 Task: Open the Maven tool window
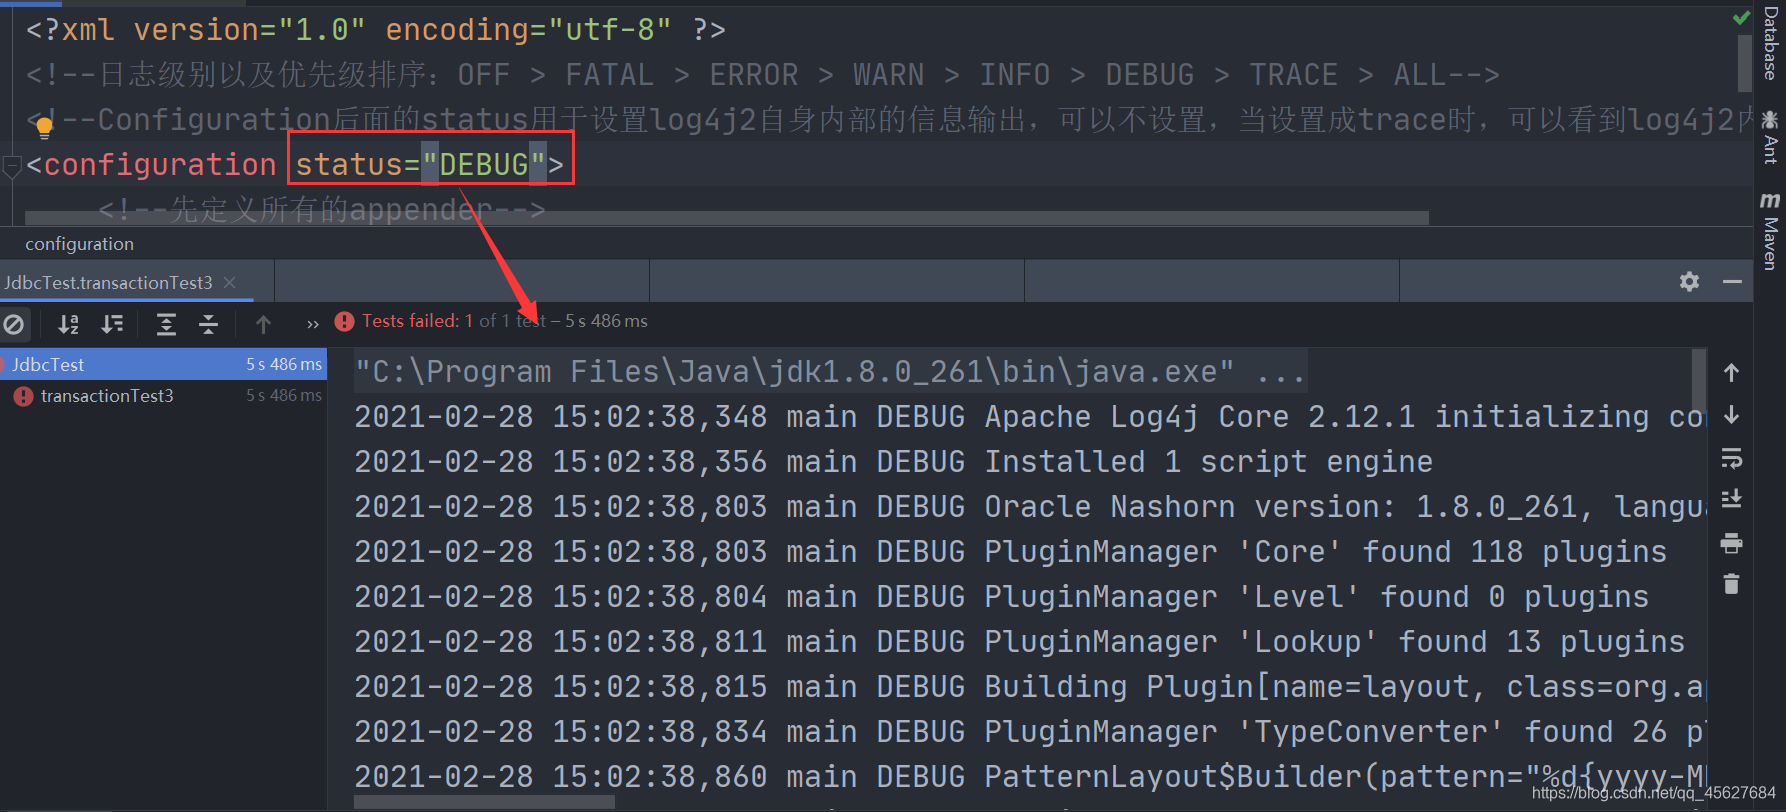pyautogui.click(x=1770, y=230)
